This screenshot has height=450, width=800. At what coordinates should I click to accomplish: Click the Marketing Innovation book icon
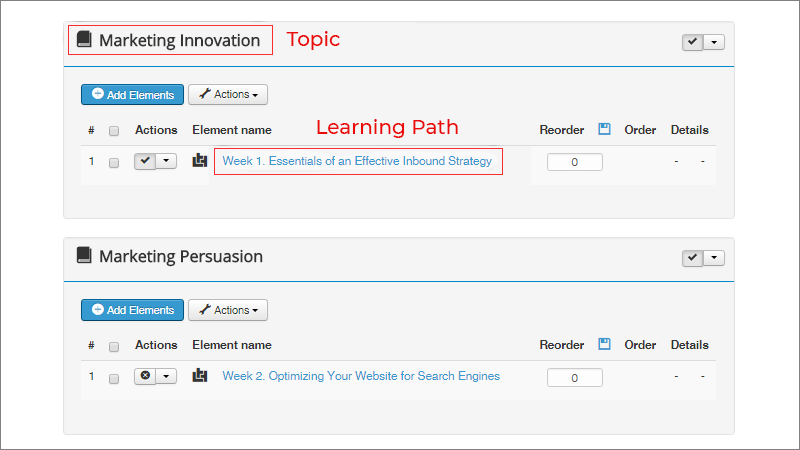[x=84, y=39]
